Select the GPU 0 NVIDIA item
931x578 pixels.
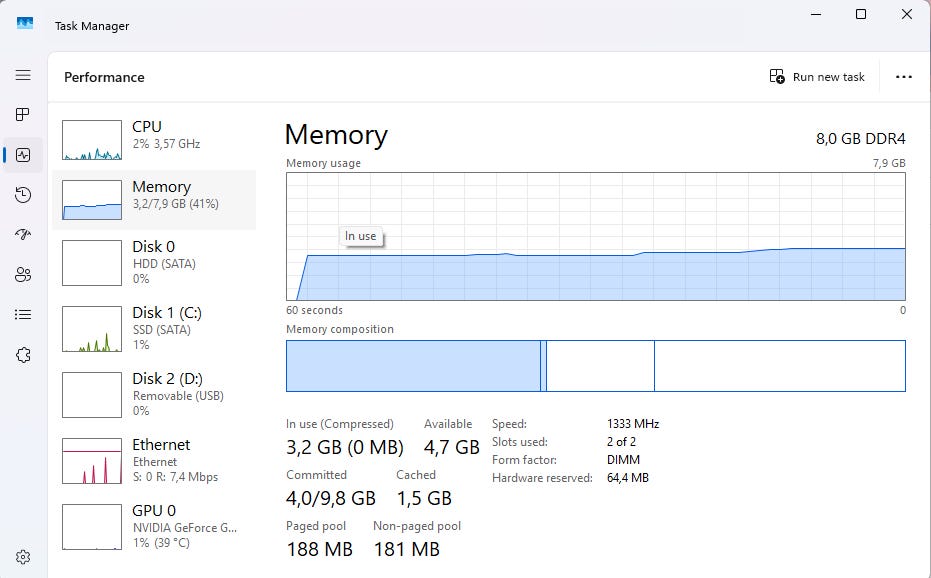coord(154,526)
